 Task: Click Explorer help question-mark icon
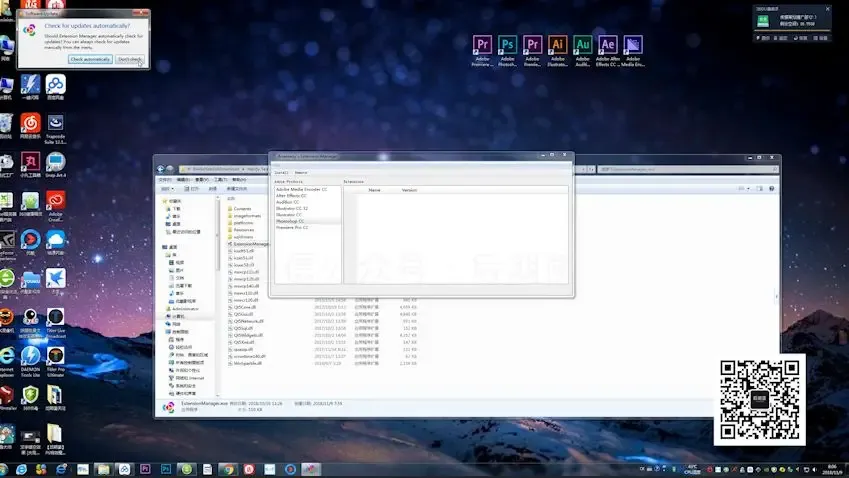(x=772, y=188)
